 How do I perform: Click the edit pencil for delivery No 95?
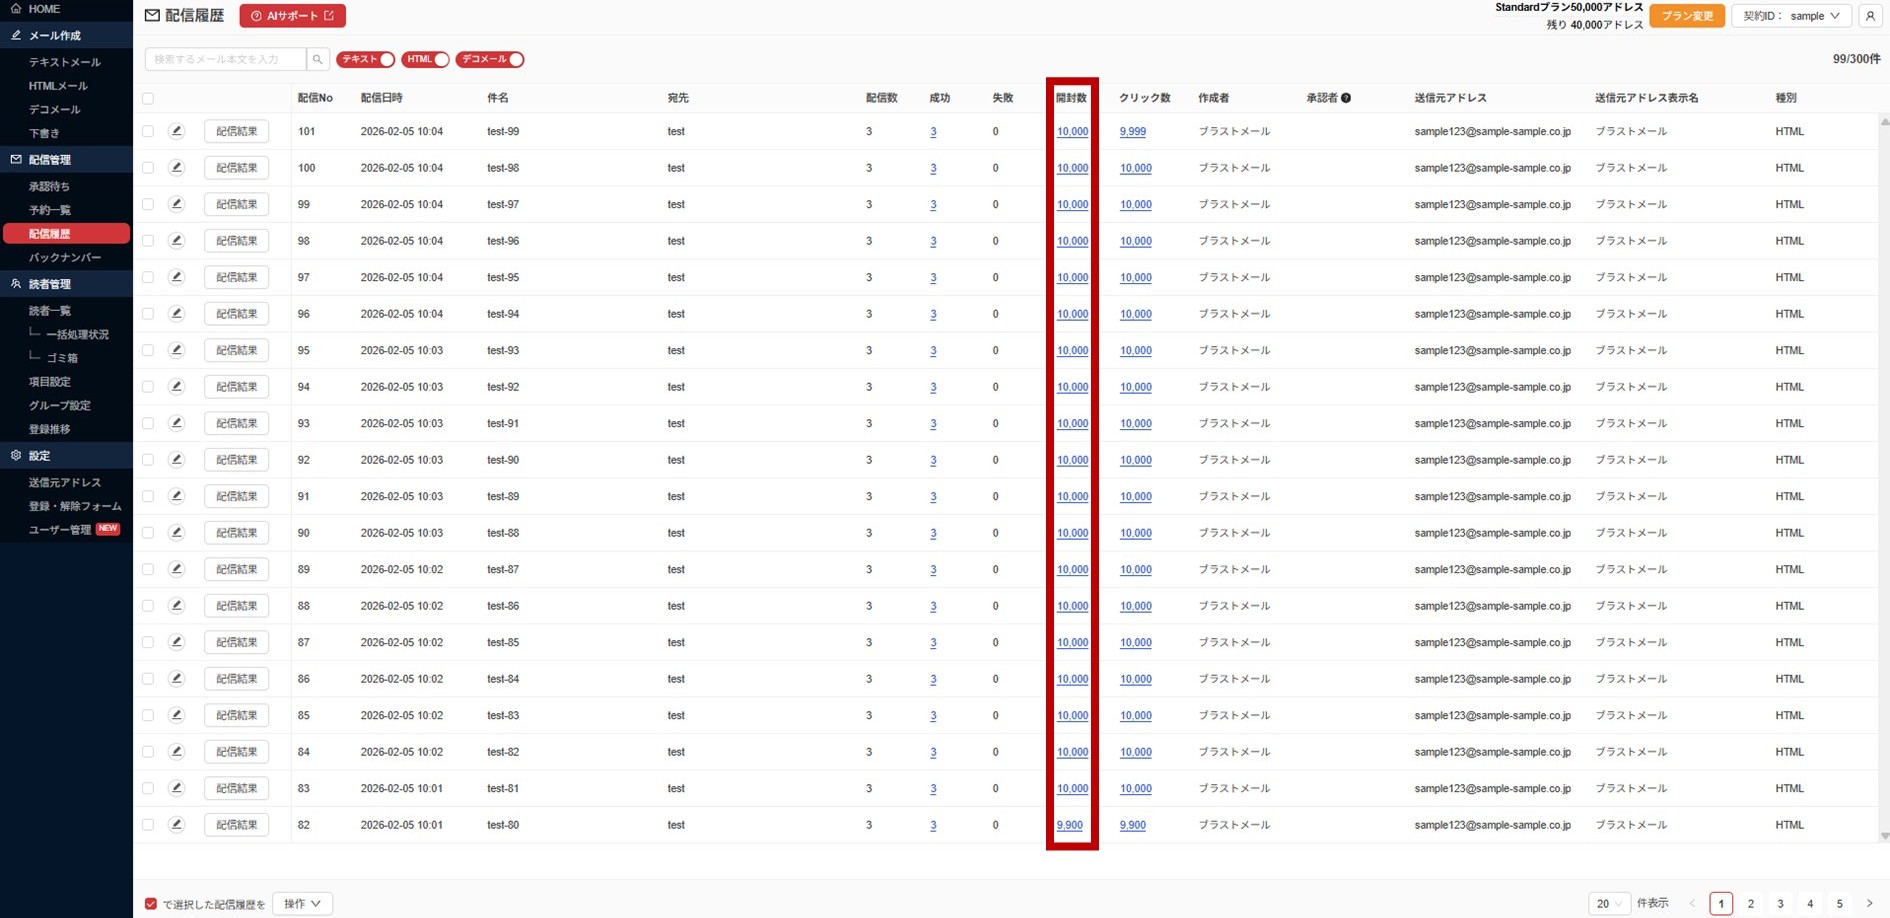point(177,350)
